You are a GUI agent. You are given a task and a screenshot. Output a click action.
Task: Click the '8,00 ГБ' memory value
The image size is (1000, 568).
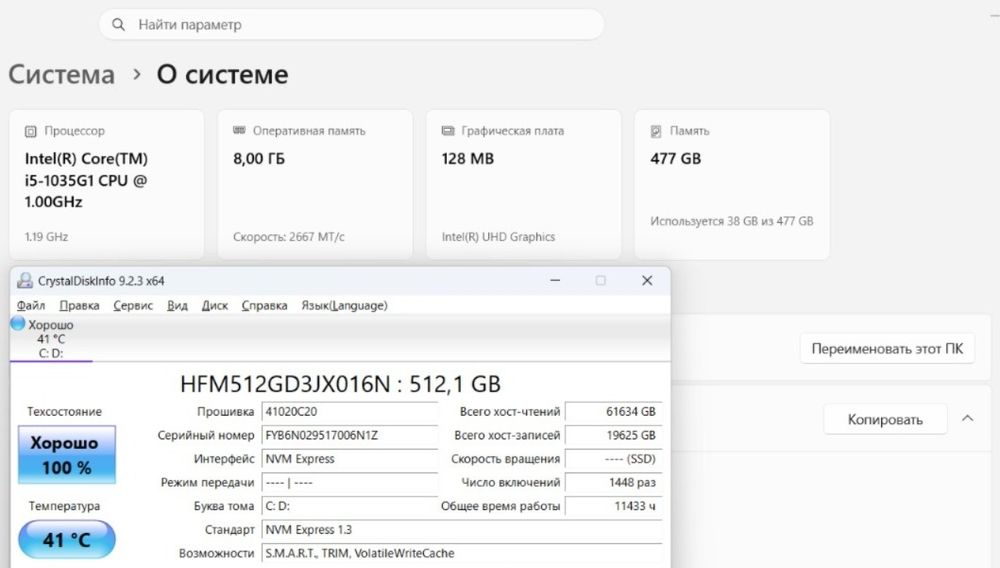click(x=259, y=159)
